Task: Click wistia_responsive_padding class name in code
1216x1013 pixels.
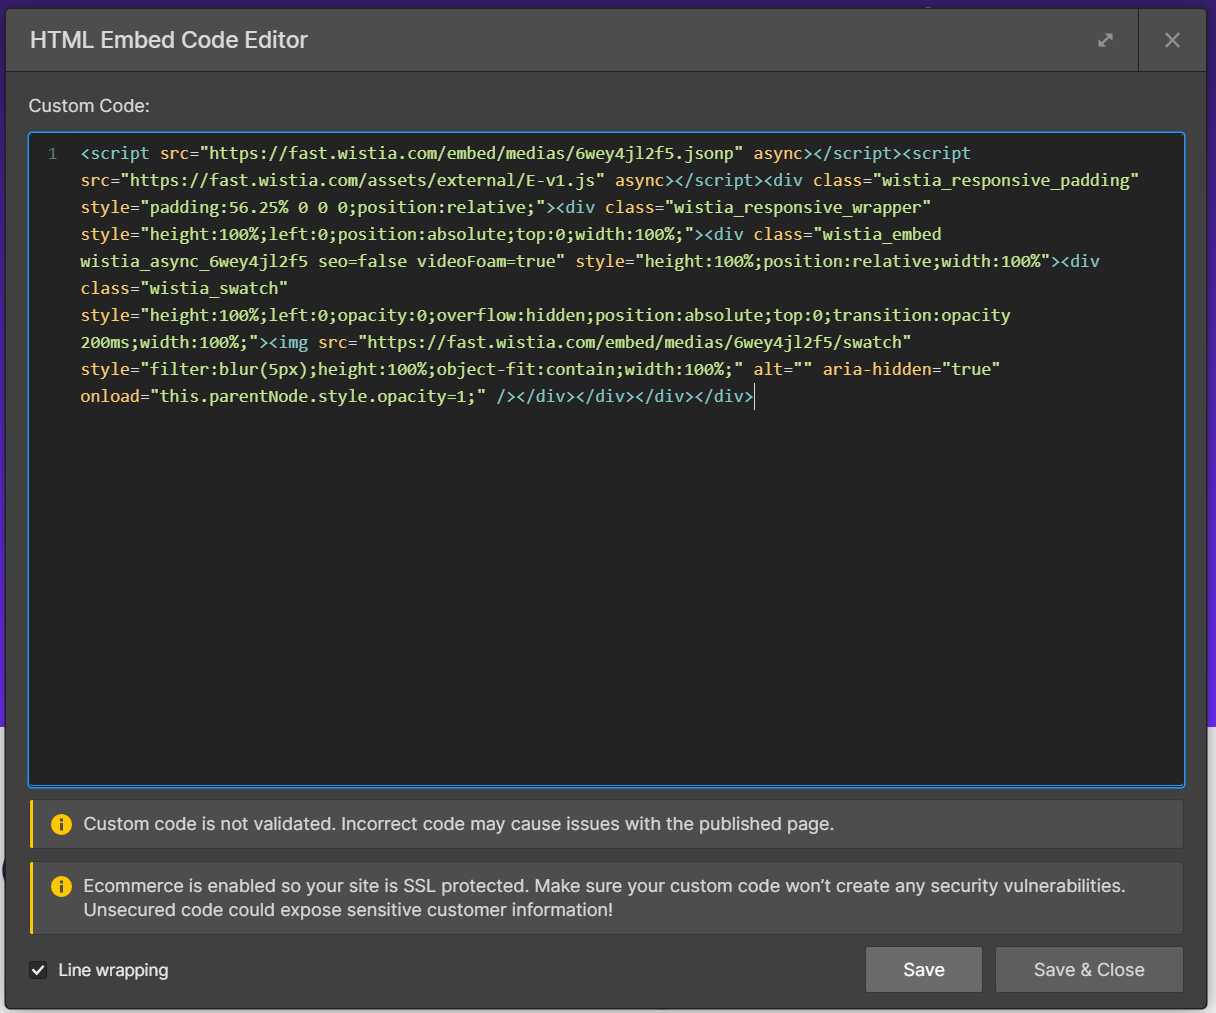Action: (1010, 180)
